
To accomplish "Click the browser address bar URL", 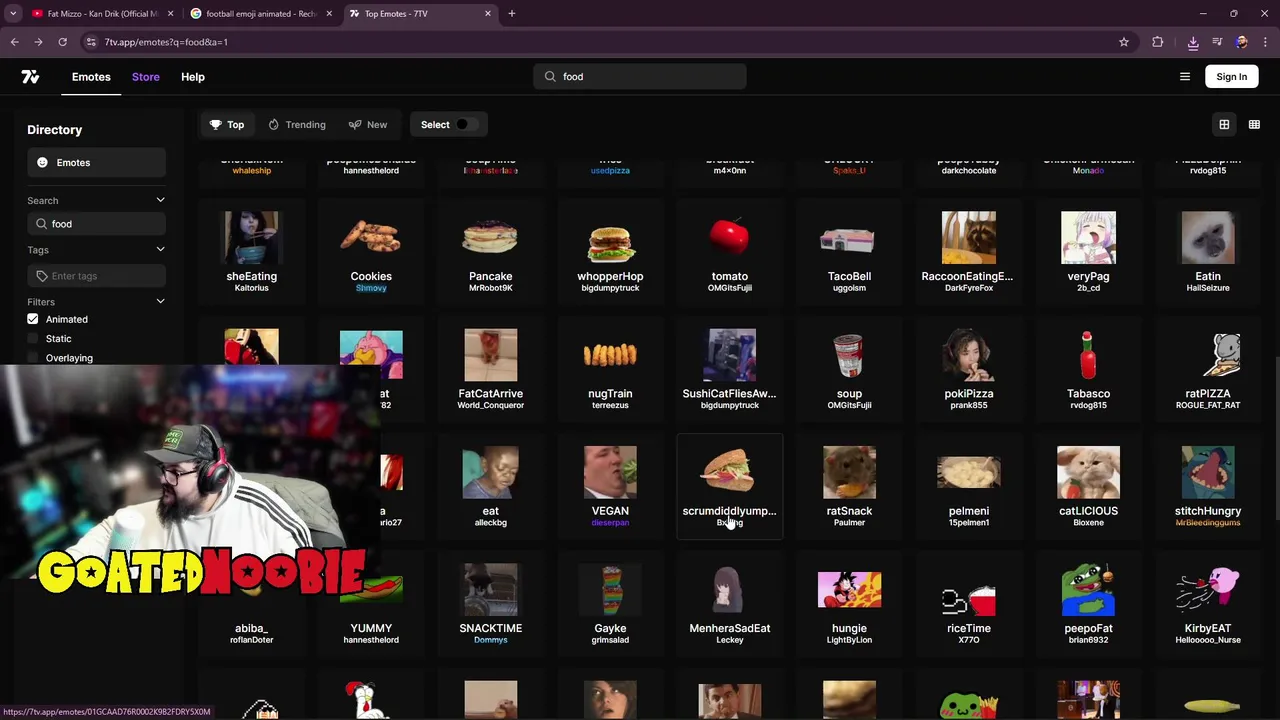I will pos(166,42).
